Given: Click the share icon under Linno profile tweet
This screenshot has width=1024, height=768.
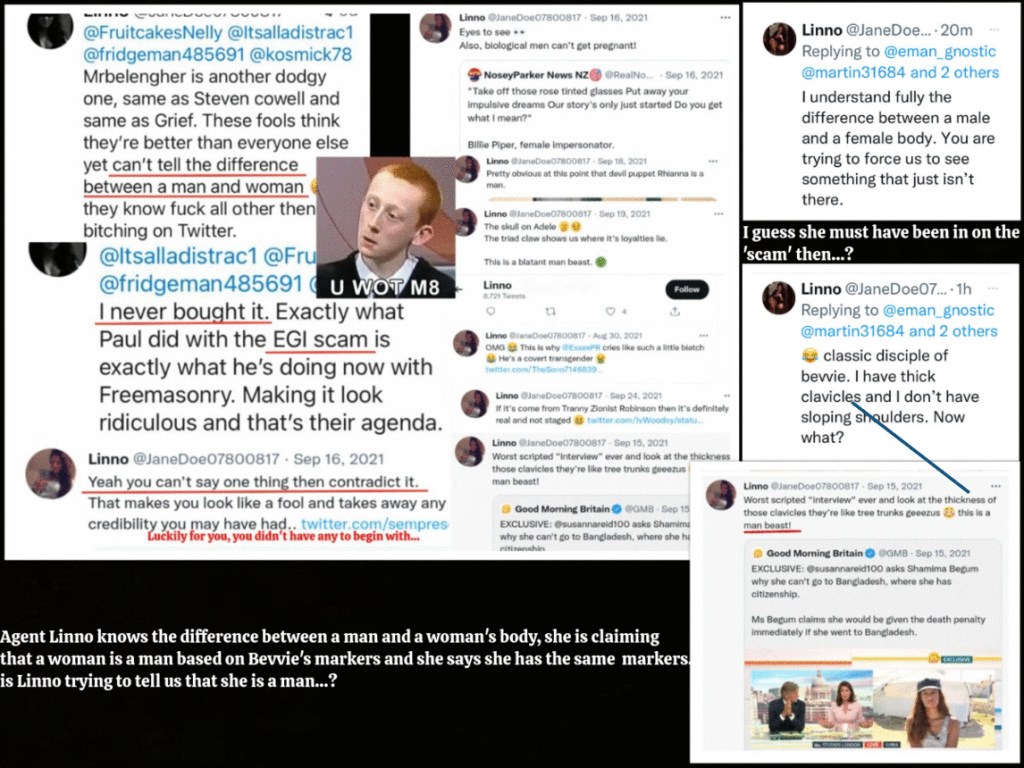Looking at the screenshot, I should (675, 312).
